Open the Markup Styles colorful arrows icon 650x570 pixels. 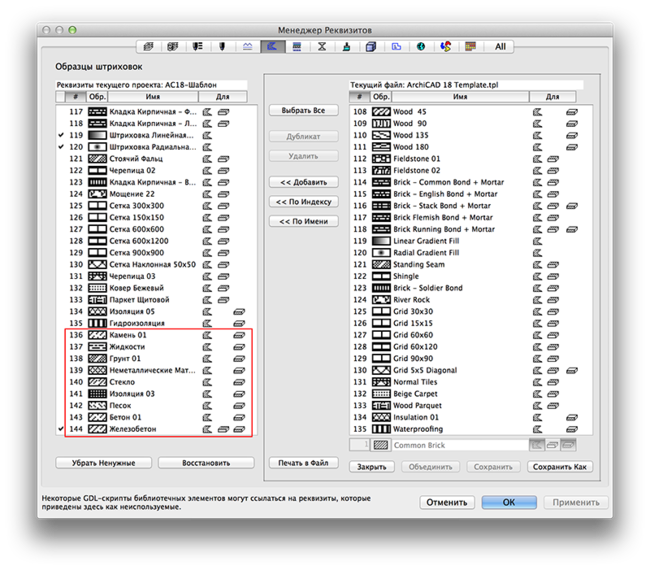point(446,46)
